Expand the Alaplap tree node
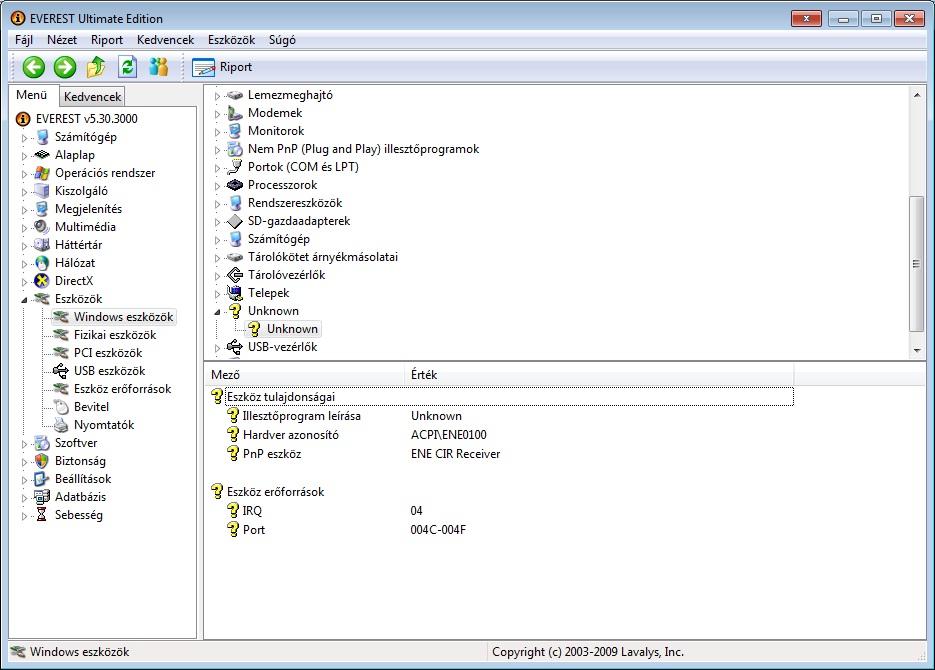 (x=24, y=156)
